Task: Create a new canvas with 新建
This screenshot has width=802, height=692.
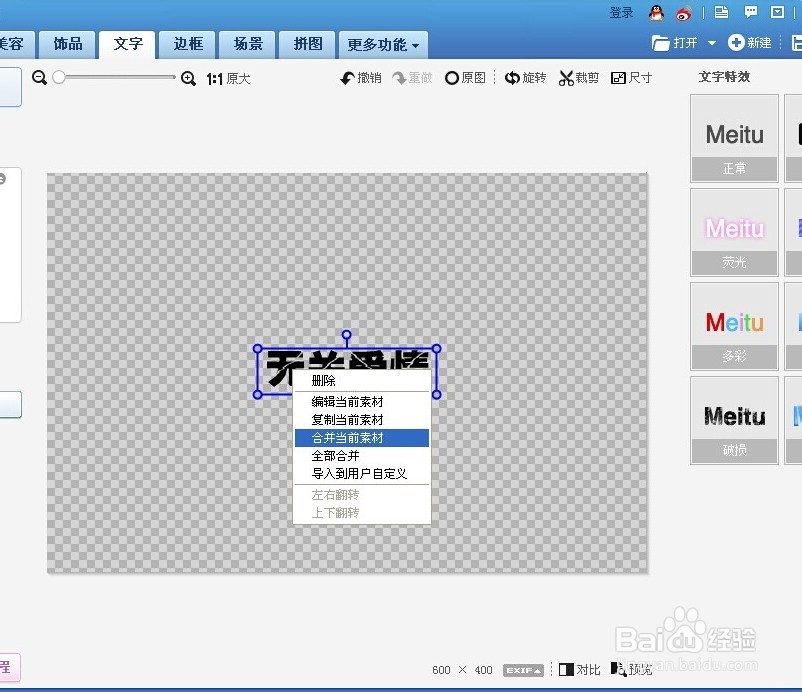Action: click(749, 43)
